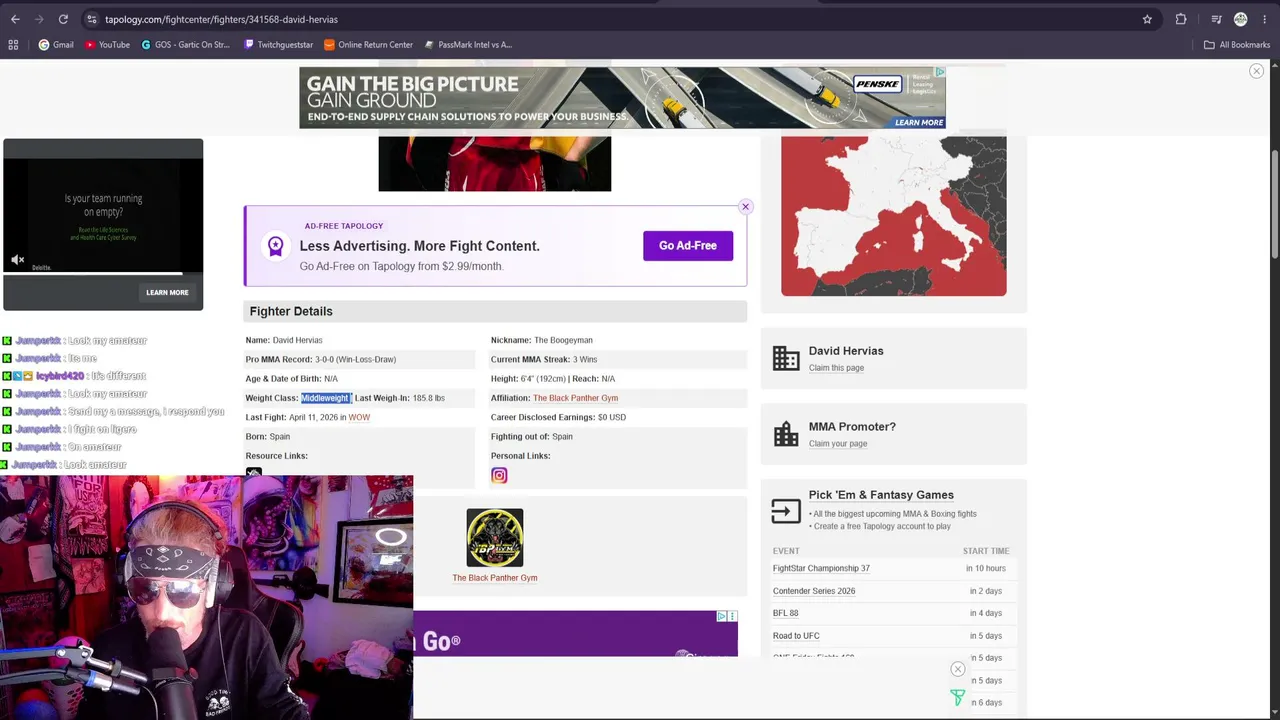Open the PassMark Intel bookmark
This screenshot has width=1280, height=720.
(x=468, y=45)
